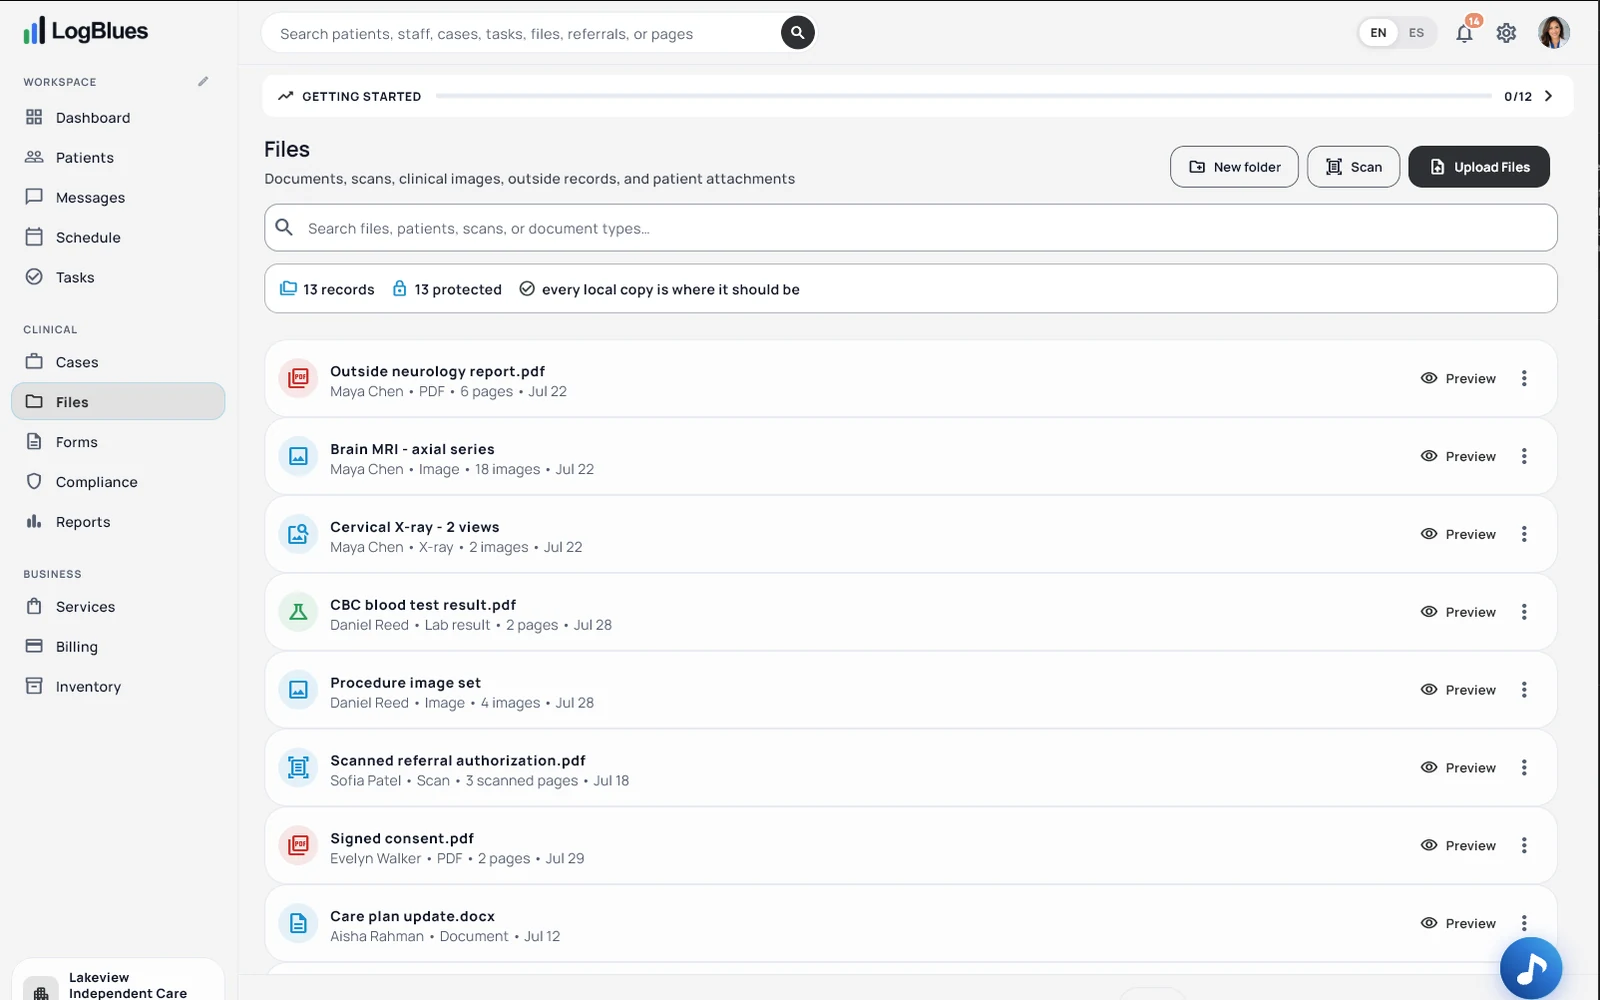Image resolution: width=1600 pixels, height=1000 pixels.
Task: Open more options for Signed consent.pdf
Action: 1524,846
